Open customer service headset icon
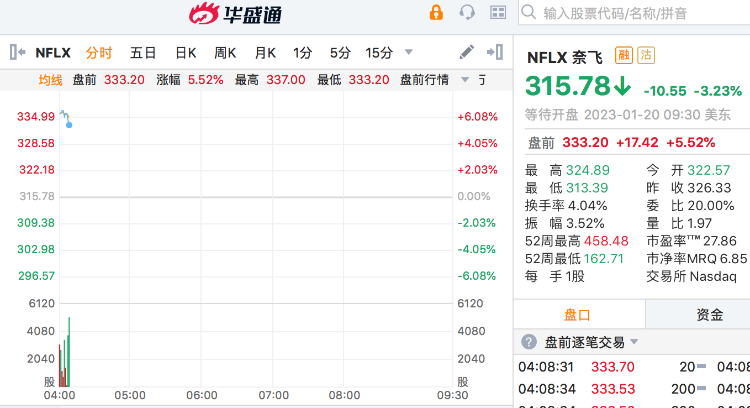This screenshot has height=408, width=750. pos(467,12)
